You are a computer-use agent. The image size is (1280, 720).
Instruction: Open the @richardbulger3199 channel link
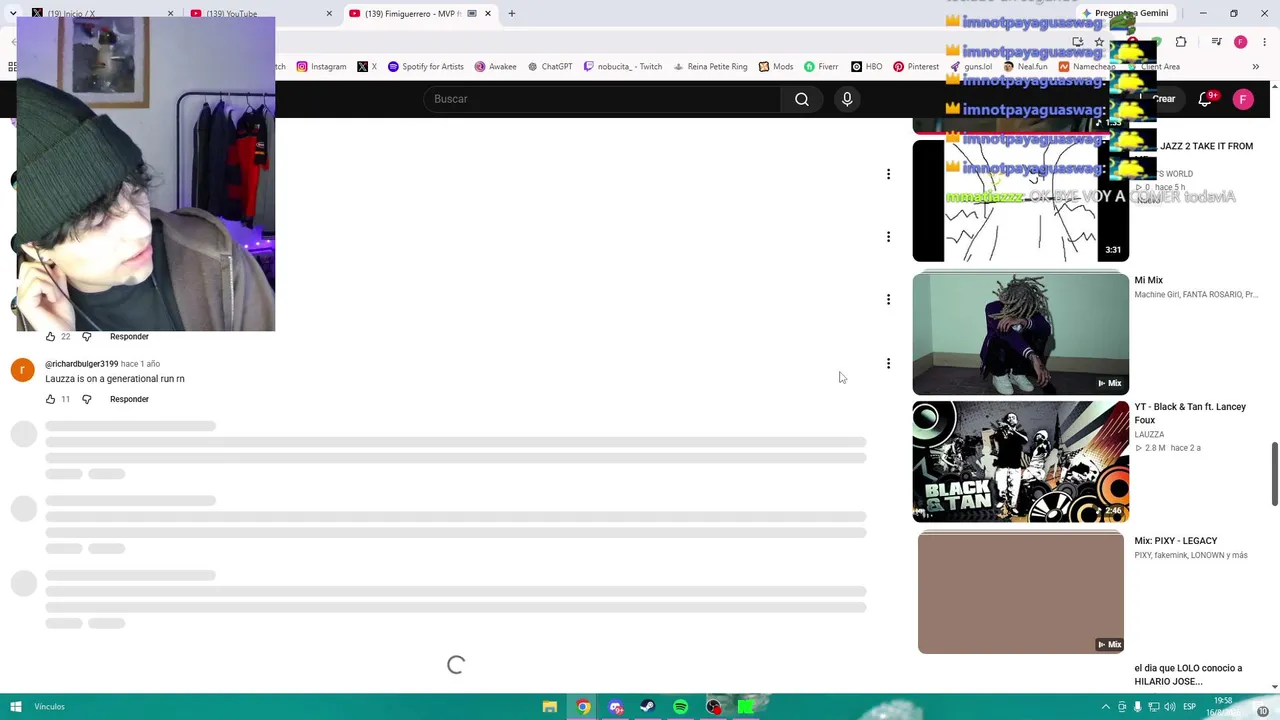82,364
